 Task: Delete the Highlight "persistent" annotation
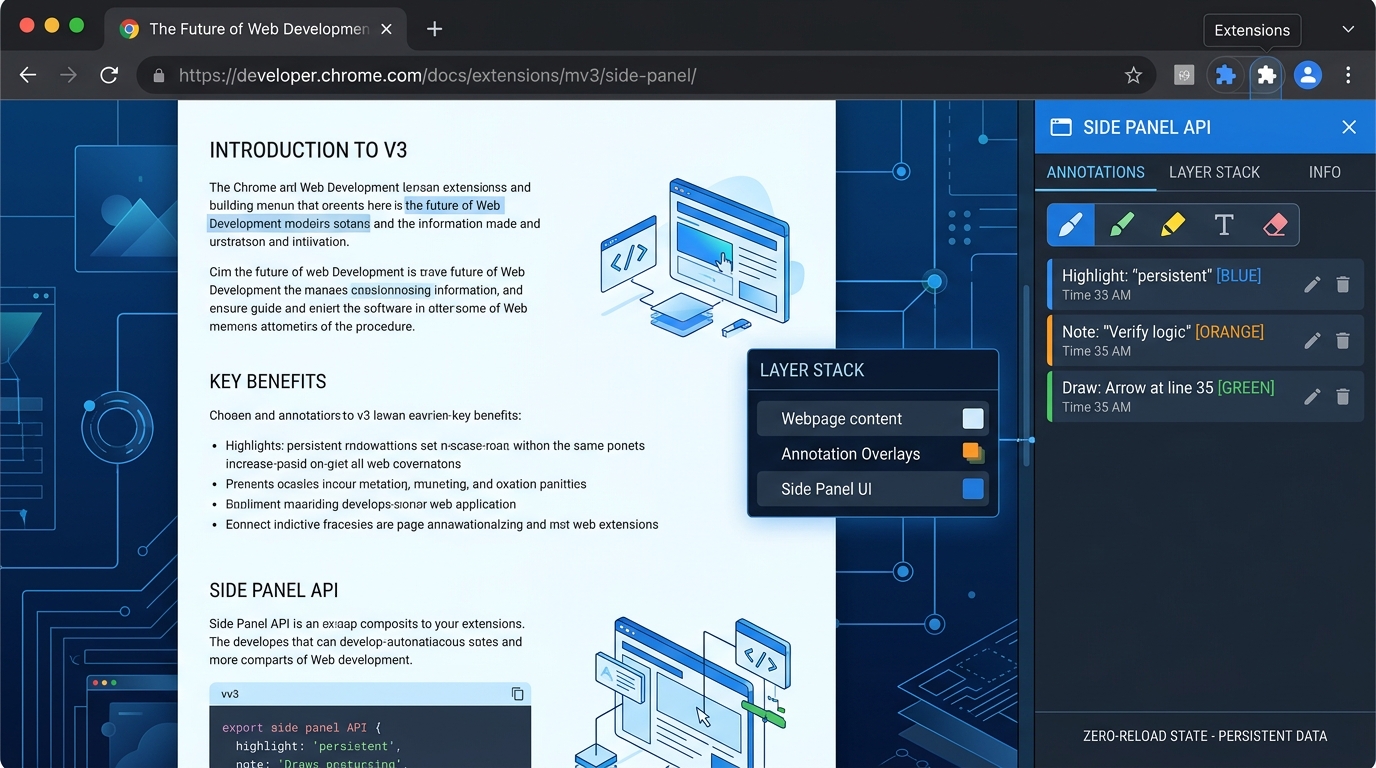1343,285
